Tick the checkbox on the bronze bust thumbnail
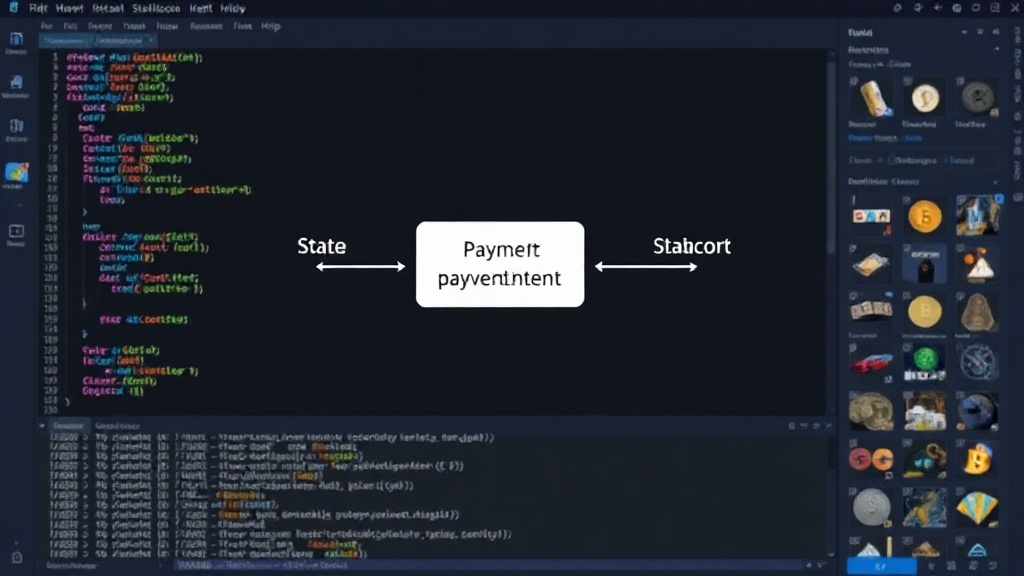The image size is (1024, 576). pos(961,295)
